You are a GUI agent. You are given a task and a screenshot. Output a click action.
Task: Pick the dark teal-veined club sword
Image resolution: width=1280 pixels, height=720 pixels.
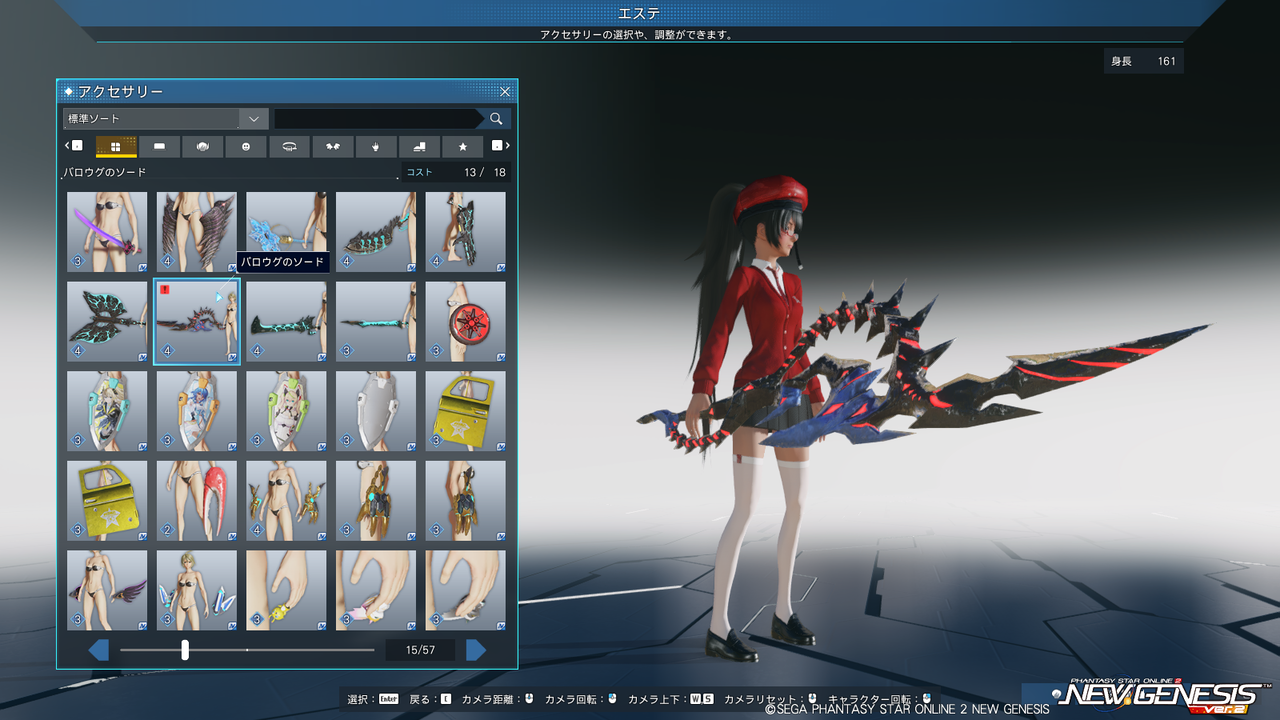tap(286, 322)
